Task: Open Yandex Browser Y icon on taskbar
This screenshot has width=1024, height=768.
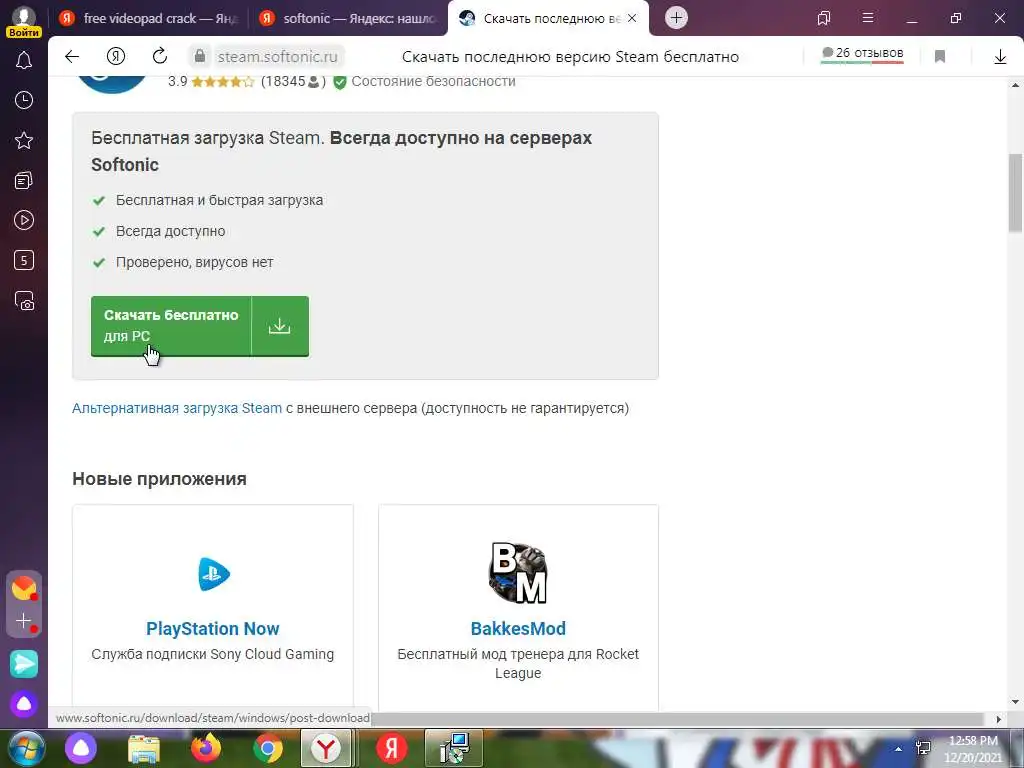Action: point(326,748)
